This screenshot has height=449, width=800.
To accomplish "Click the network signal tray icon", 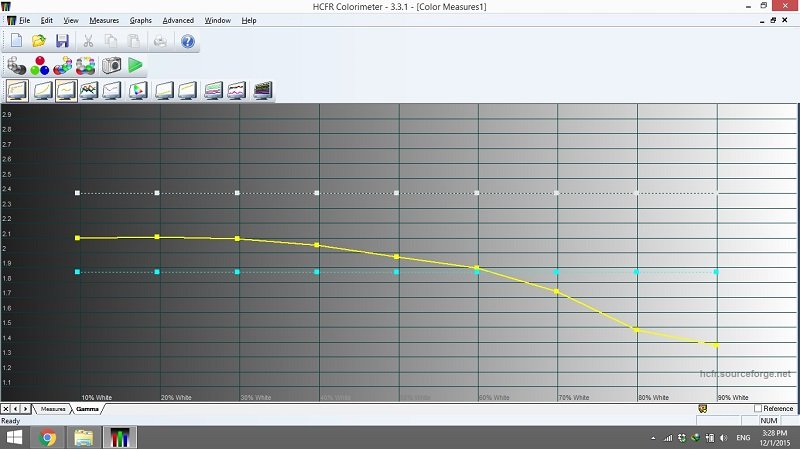I will pos(668,438).
